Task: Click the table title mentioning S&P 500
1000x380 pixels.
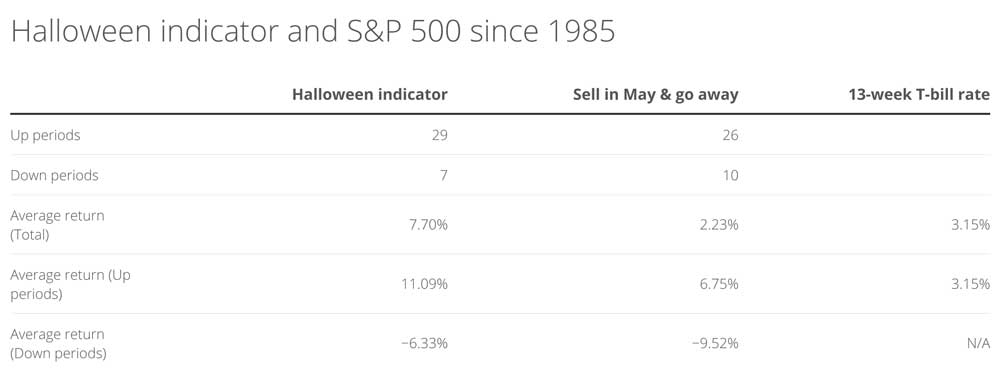Action: pos(313,31)
